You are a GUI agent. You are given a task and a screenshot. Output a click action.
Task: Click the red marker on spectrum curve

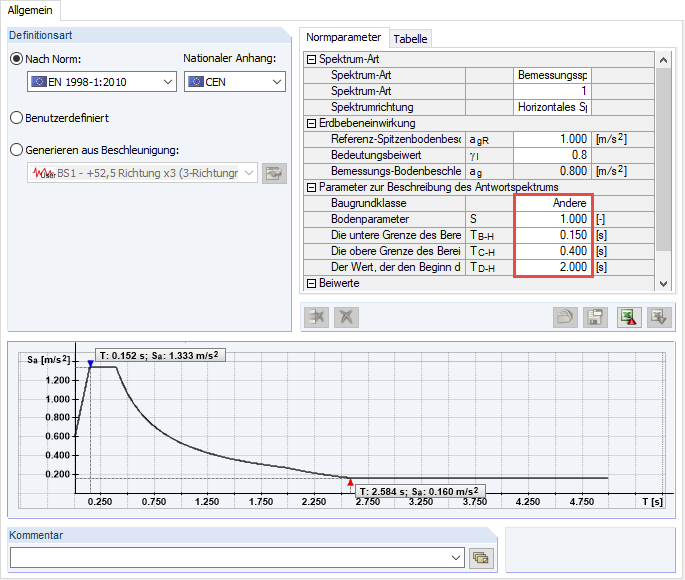[x=350, y=482]
